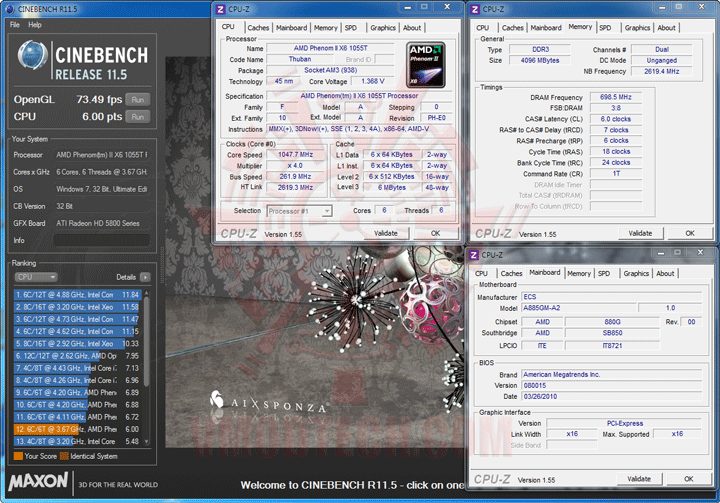Viewport: 720px width, 503px height.
Task: Click the Core Speed value 1047.7 MHz
Action: click(295, 154)
